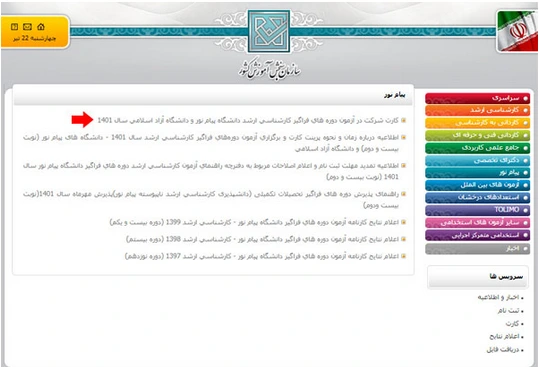This screenshot has height=367, width=539.
Task: Click the Sanjesh organization logo emblem
Action: click(x=269, y=31)
